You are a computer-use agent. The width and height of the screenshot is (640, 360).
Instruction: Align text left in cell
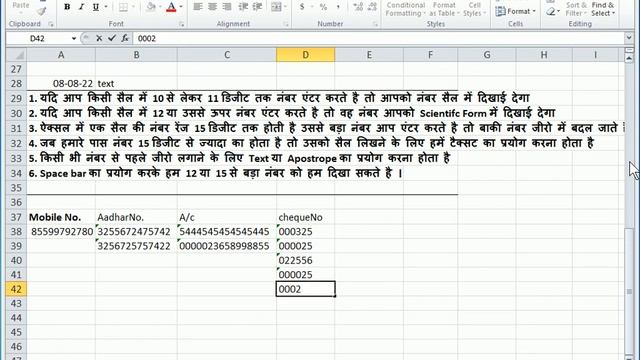point(198,7)
